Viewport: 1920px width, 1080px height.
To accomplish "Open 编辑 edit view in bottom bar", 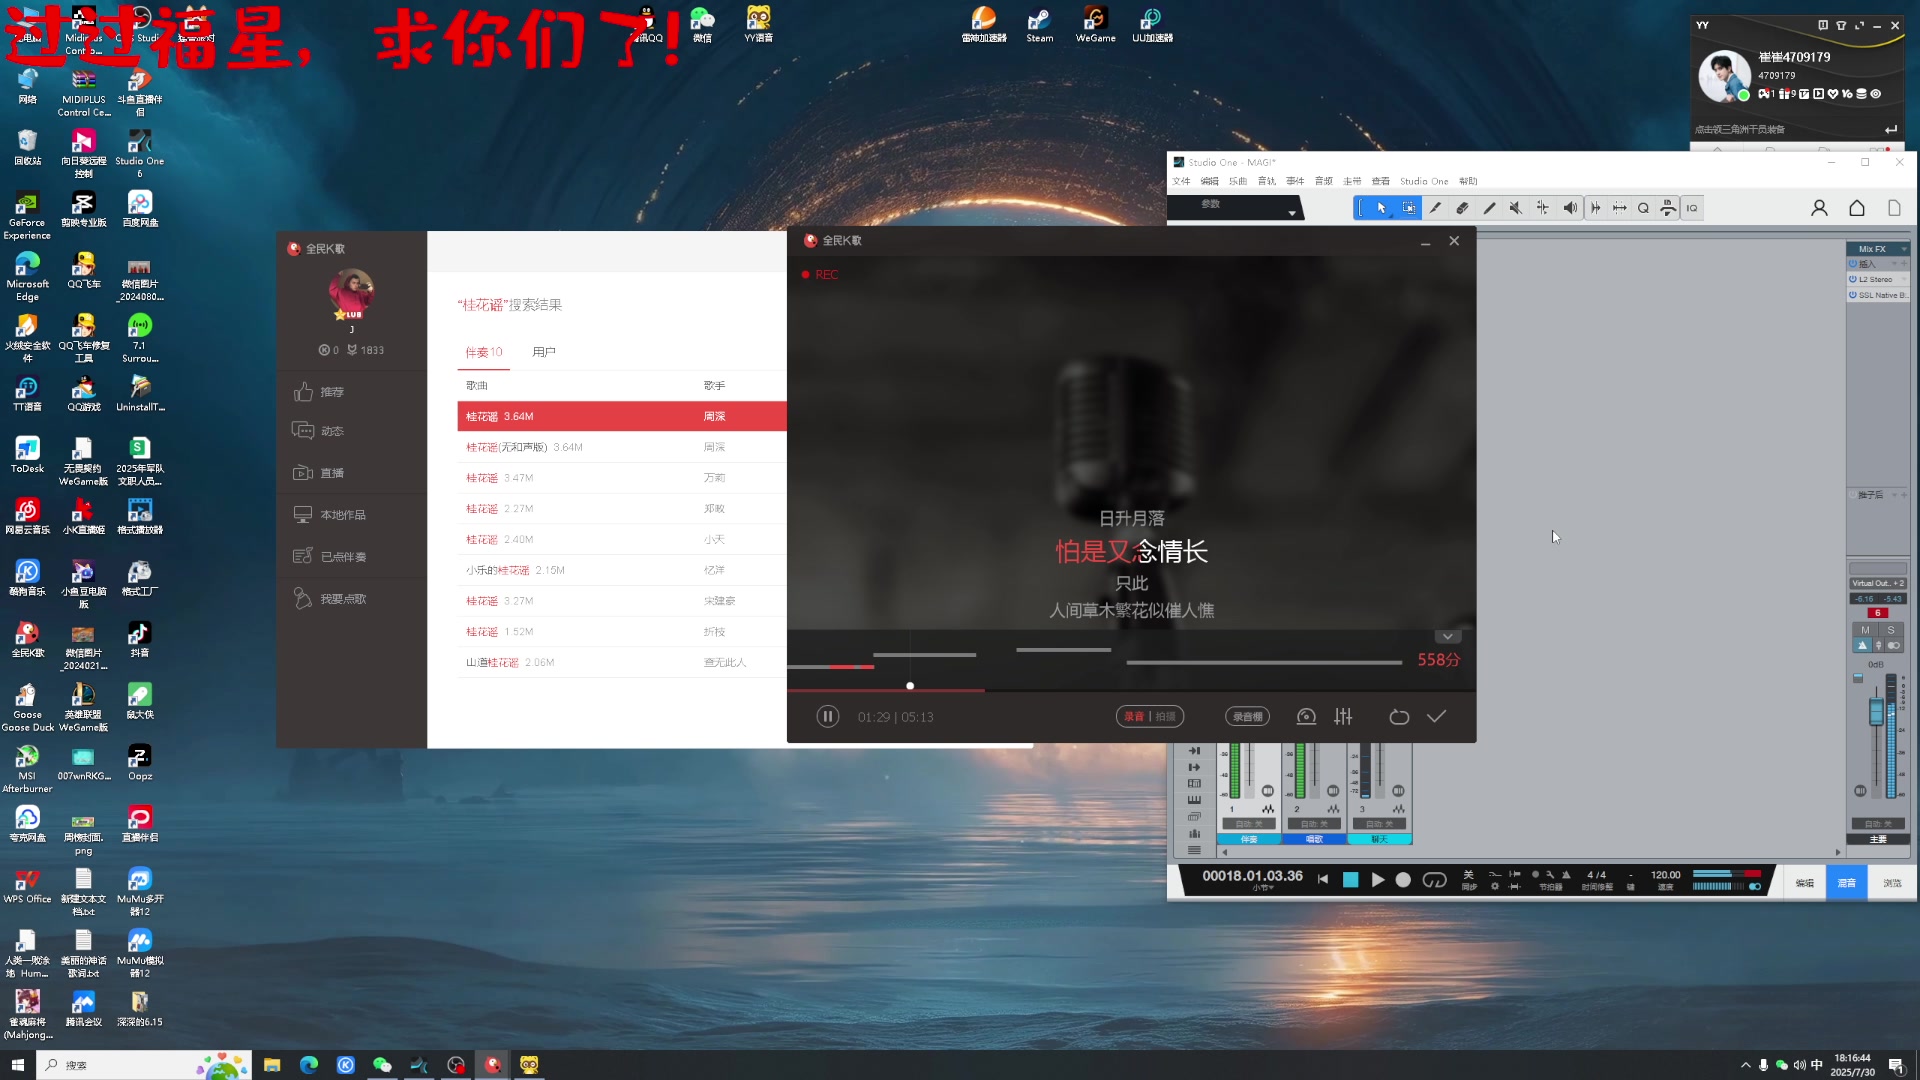I will click(1804, 883).
